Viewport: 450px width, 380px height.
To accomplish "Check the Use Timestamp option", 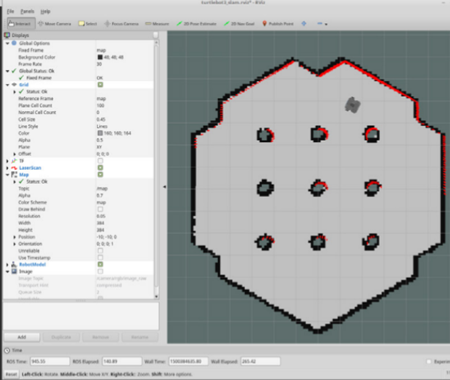I will coord(100,257).
